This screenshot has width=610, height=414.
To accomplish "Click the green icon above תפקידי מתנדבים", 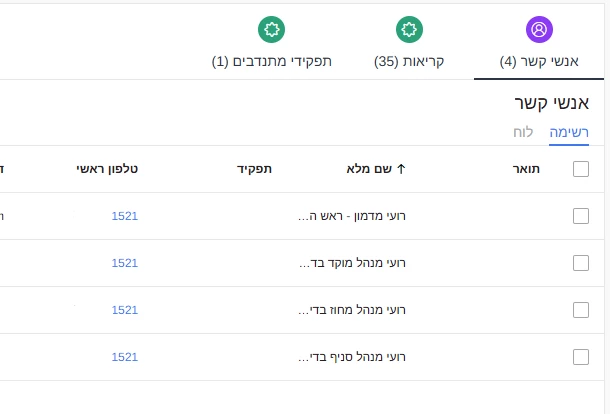I will pos(271,30).
